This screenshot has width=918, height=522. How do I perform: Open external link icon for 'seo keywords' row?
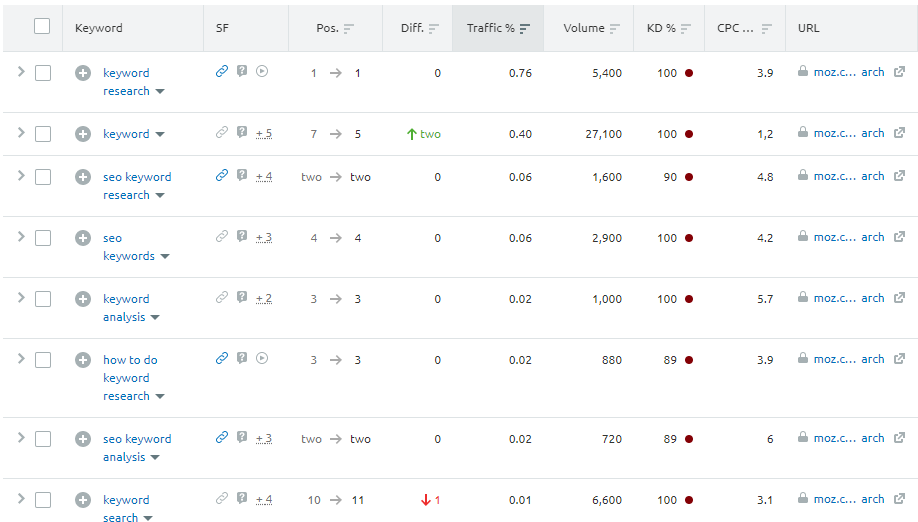tap(899, 237)
